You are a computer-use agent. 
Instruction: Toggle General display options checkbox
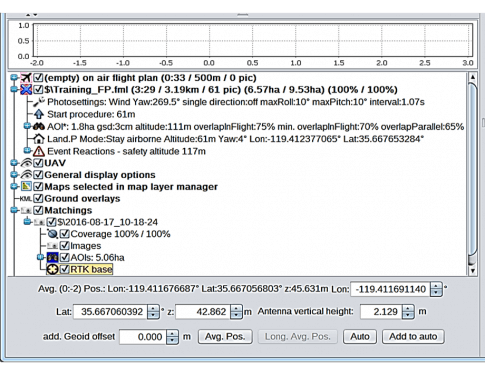tap(38, 175)
